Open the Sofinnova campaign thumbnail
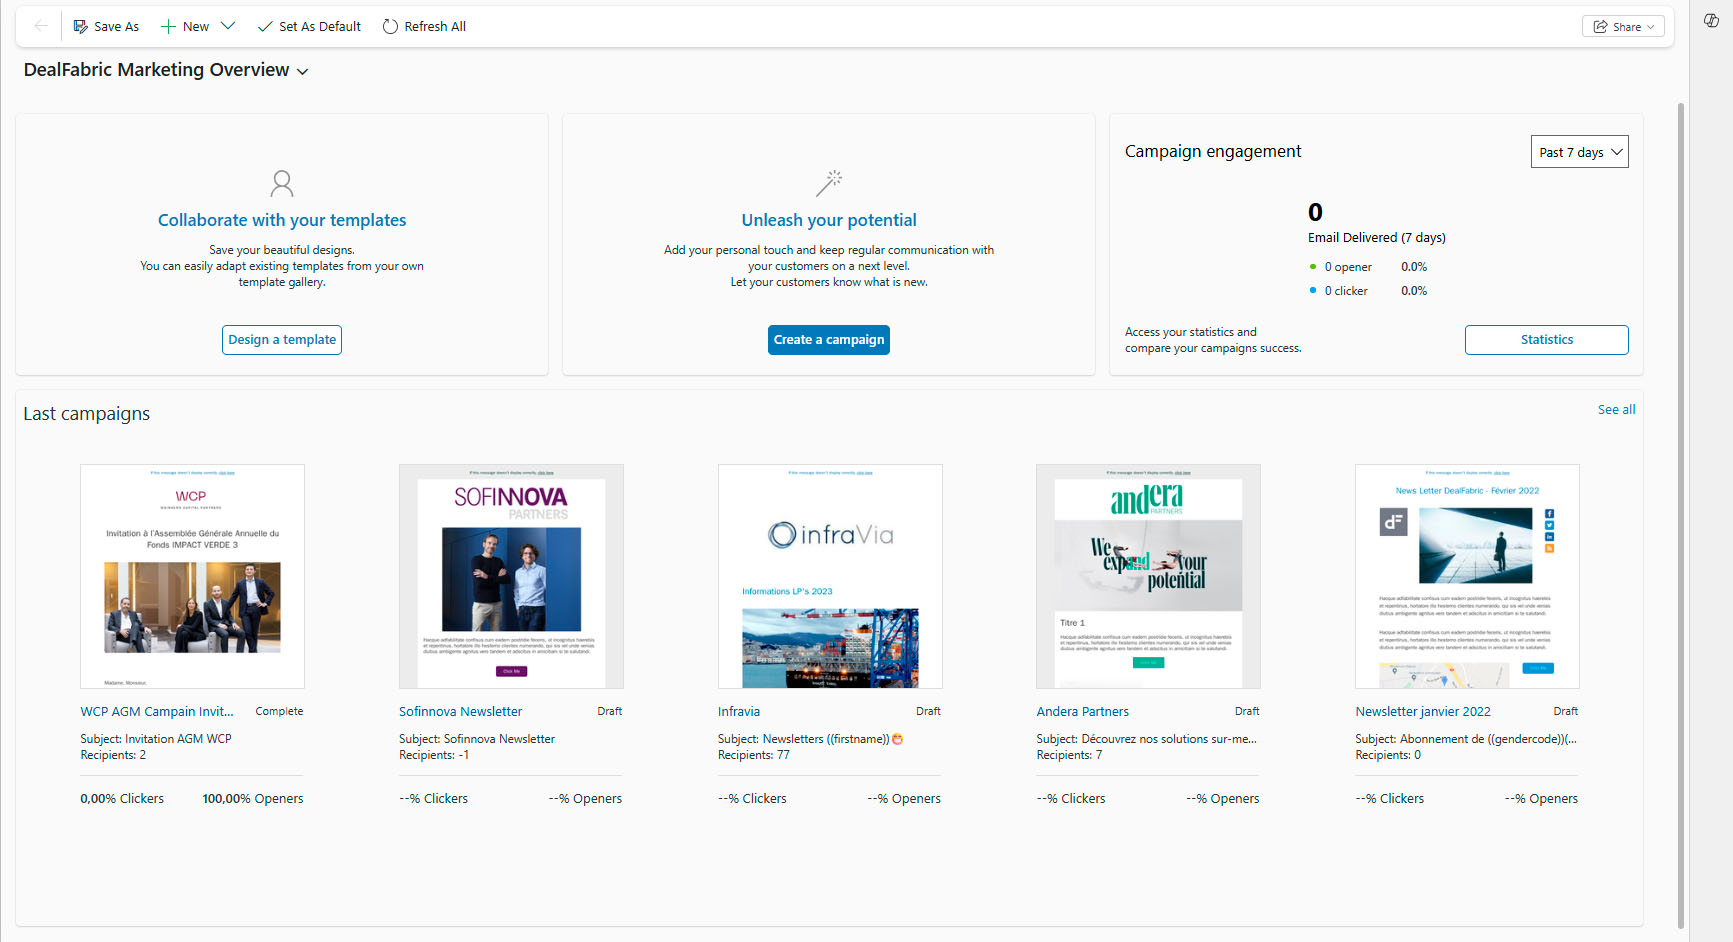The width and height of the screenshot is (1733, 942). (511, 576)
